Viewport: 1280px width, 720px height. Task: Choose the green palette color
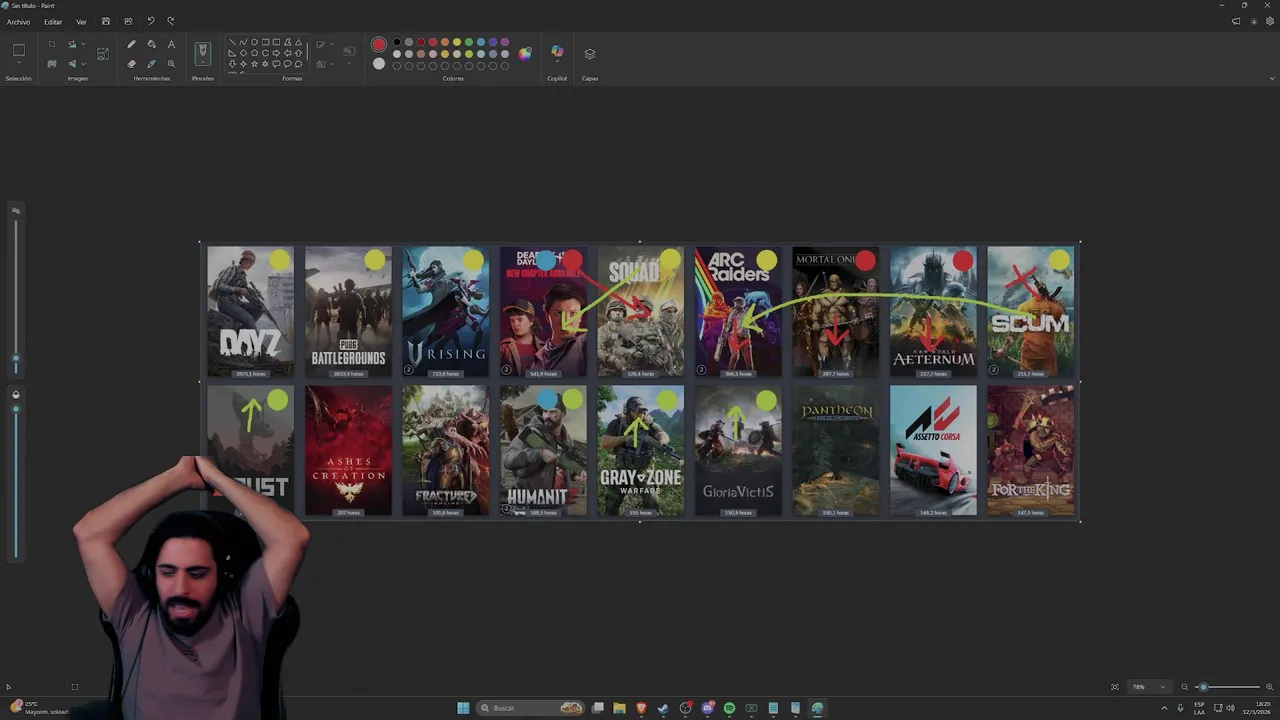coord(469,43)
